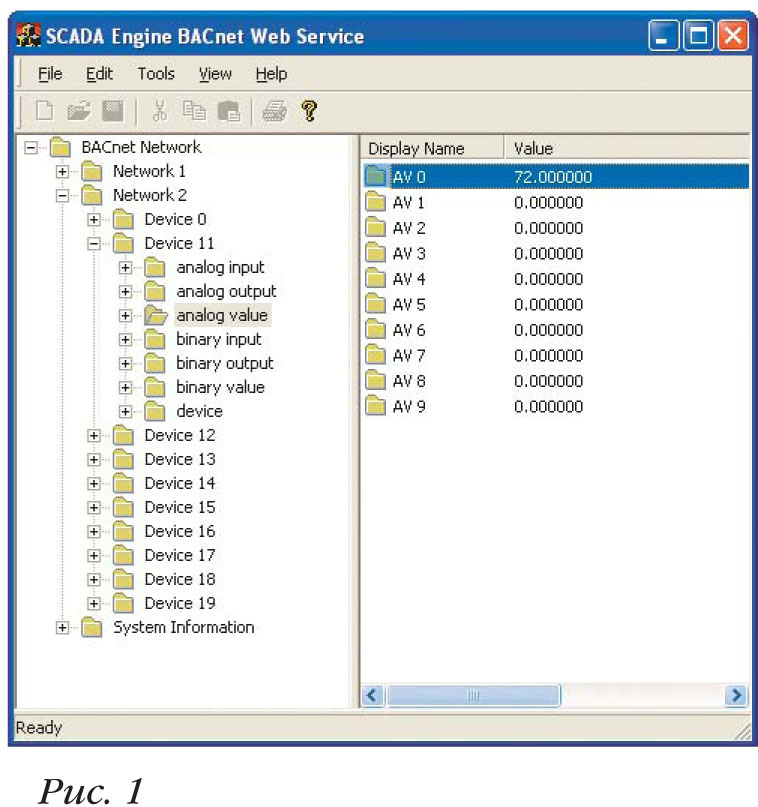Select the Device 18 tree label
This screenshot has height=807, width=758.
point(180,579)
